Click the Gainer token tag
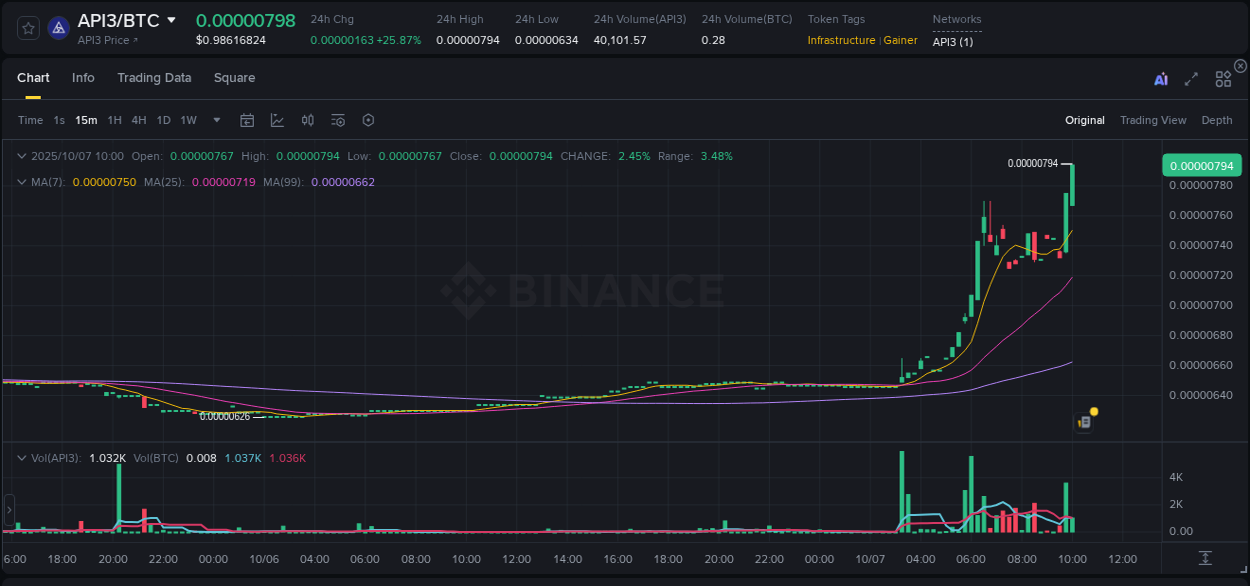Screen dimensions: 1250x586 click(900, 40)
